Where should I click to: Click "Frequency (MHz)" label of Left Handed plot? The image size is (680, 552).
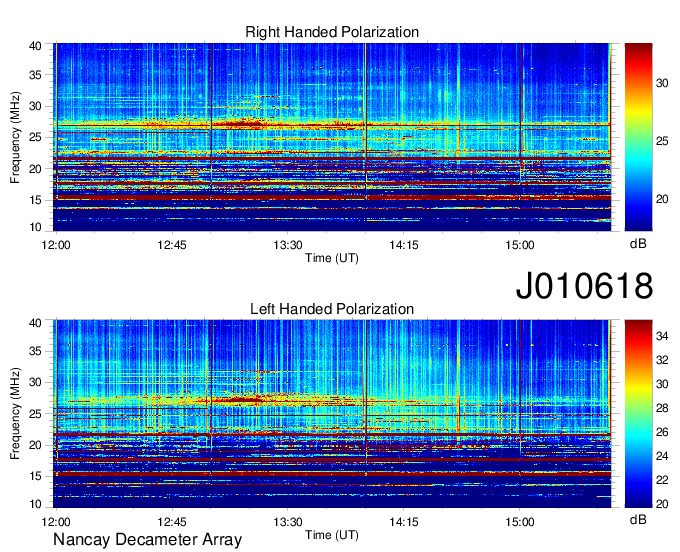(x=15, y=414)
